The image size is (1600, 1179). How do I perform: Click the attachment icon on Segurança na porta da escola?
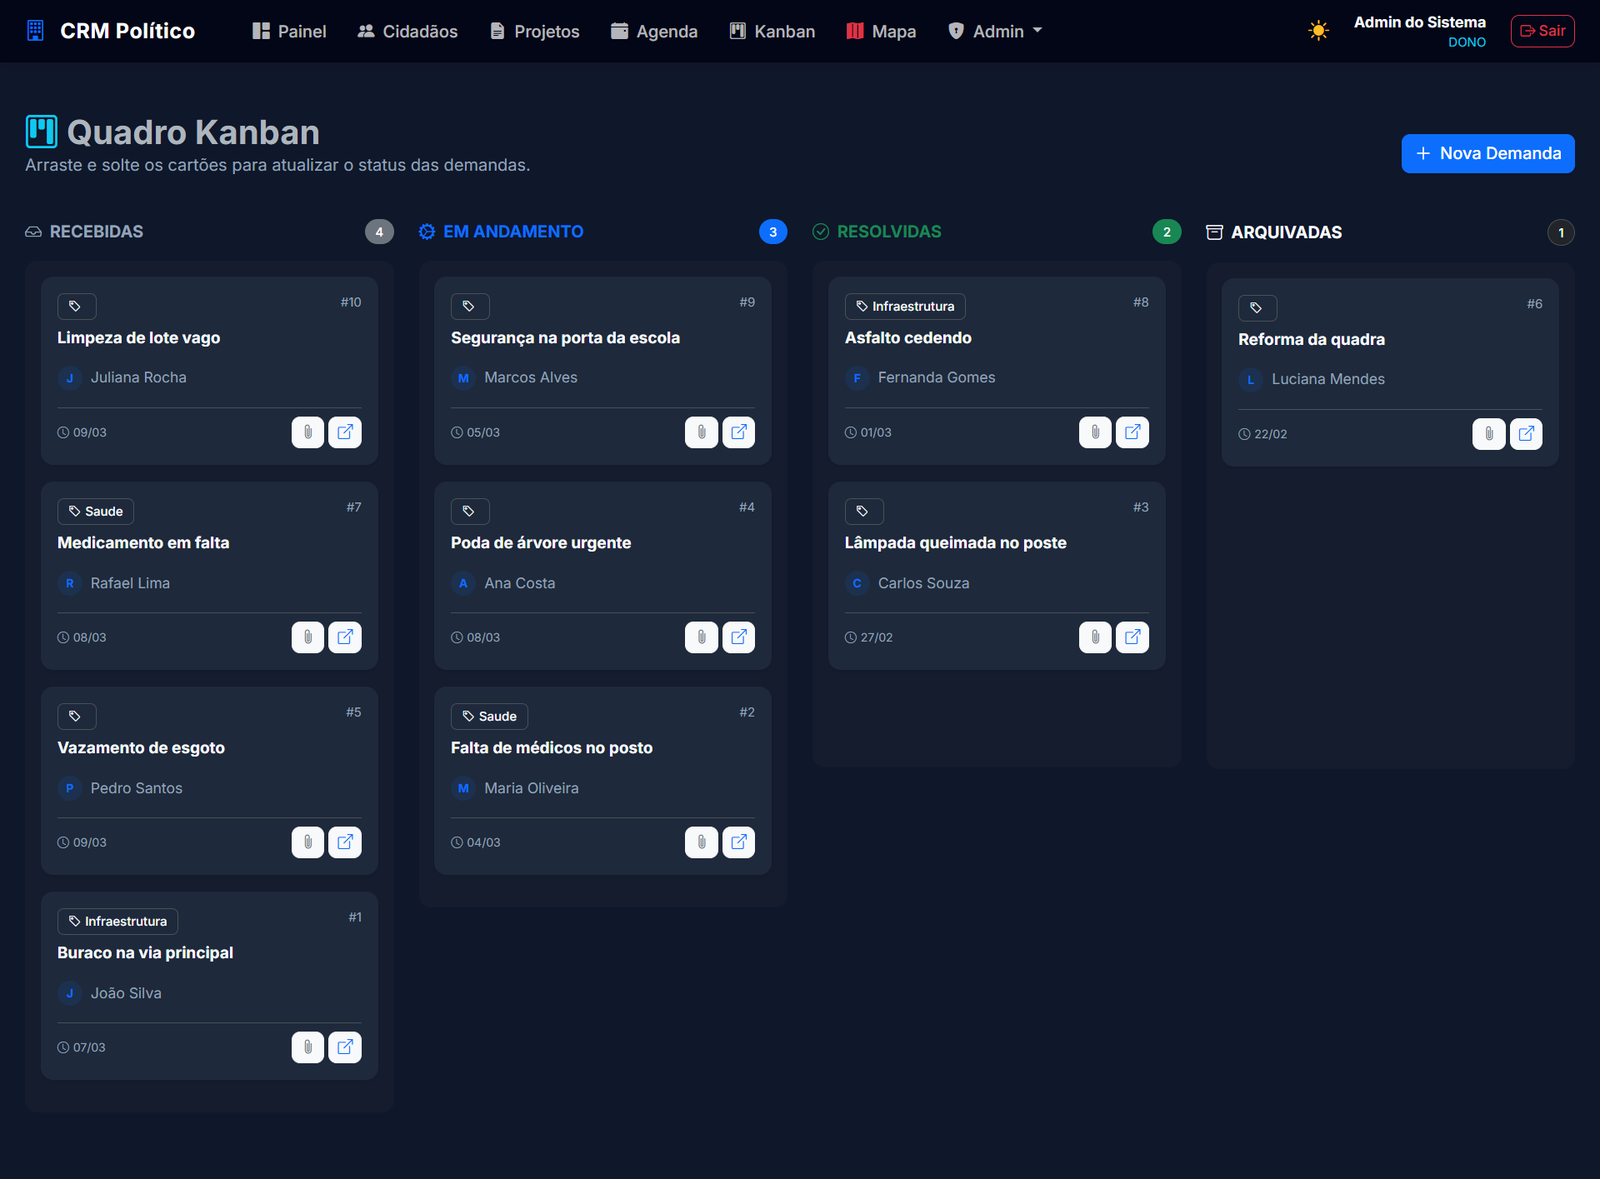701,432
